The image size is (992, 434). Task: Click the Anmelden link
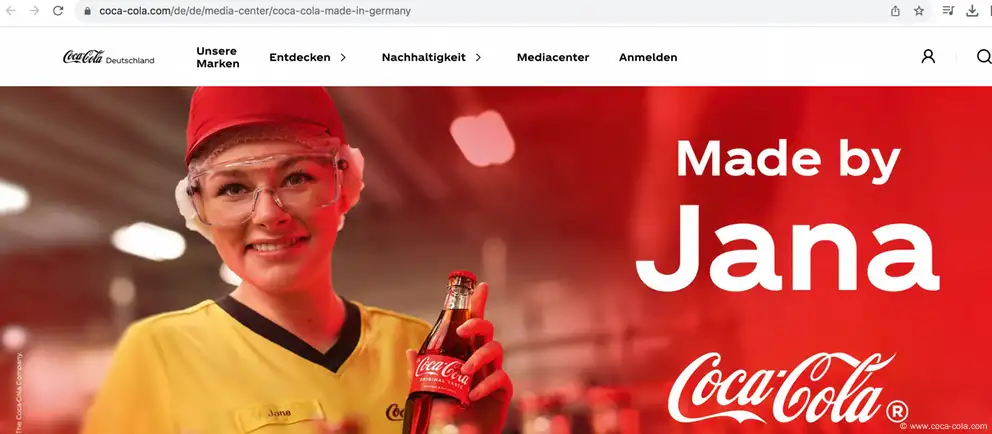648,58
